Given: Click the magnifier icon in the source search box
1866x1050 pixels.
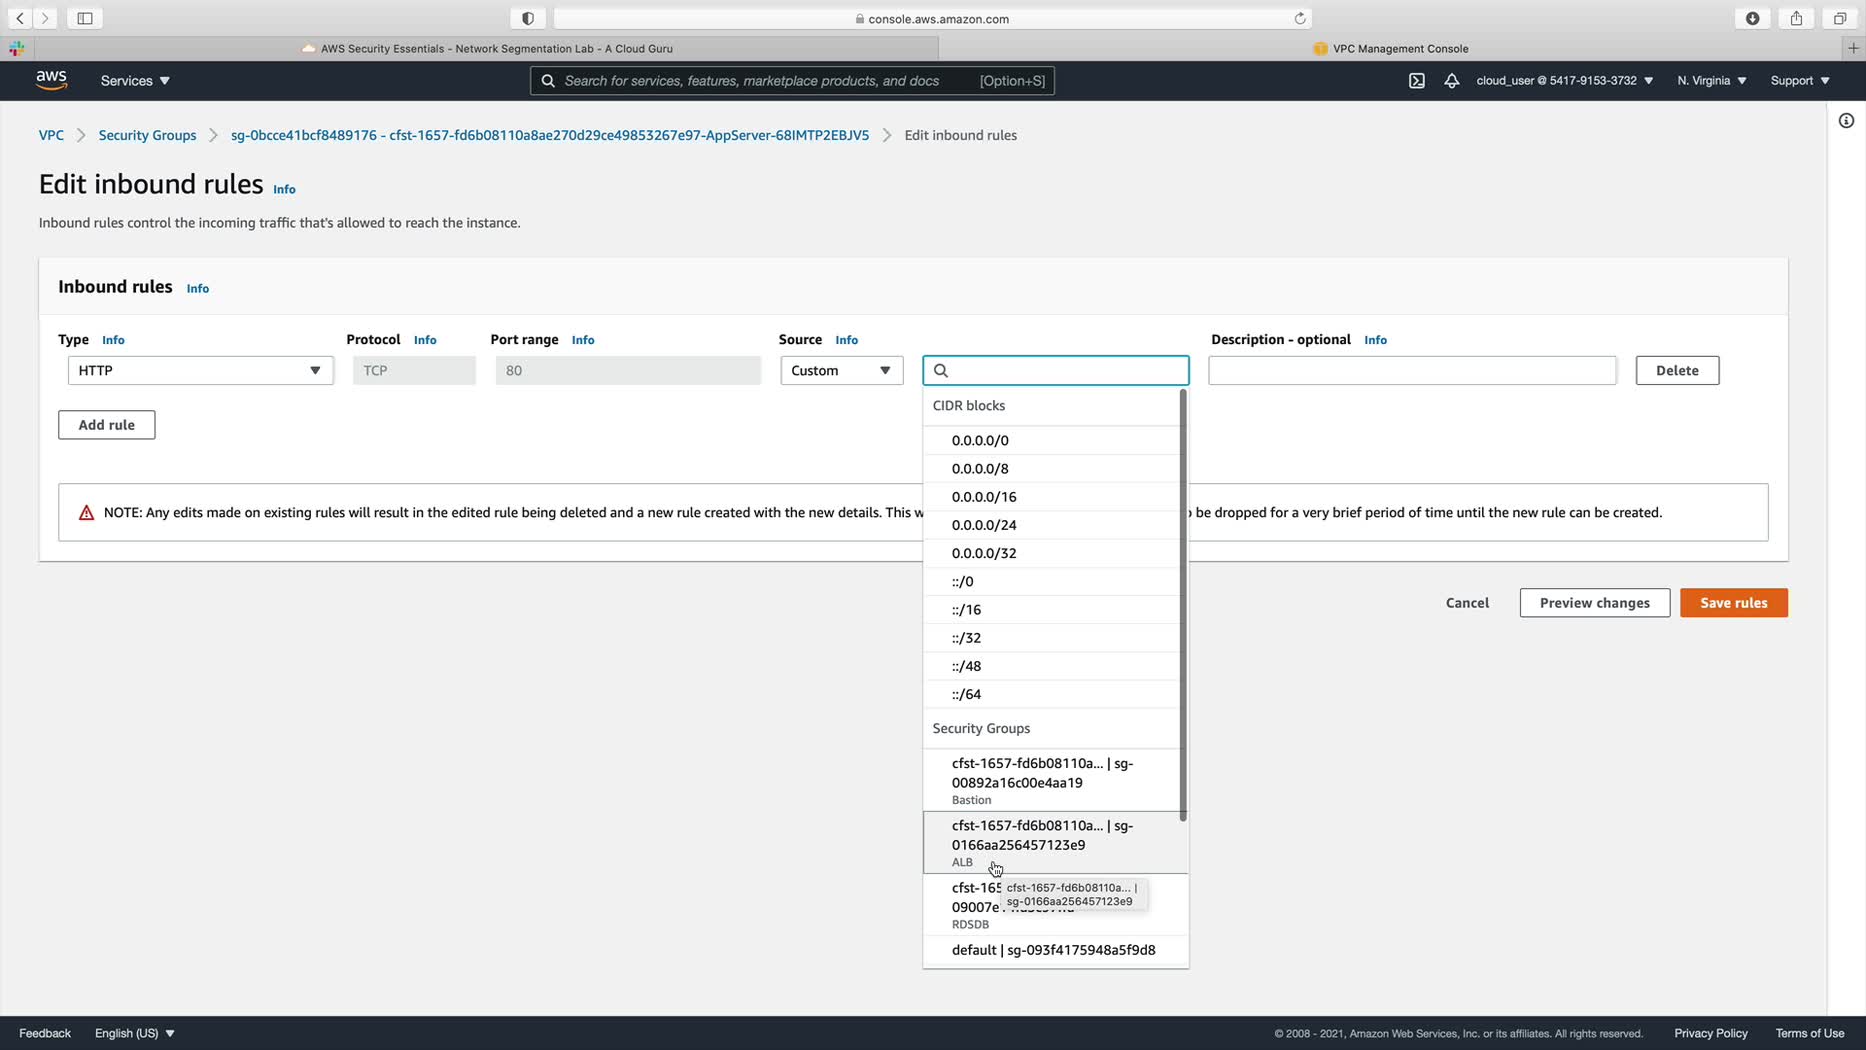Looking at the screenshot, I should tap(941, 371).
